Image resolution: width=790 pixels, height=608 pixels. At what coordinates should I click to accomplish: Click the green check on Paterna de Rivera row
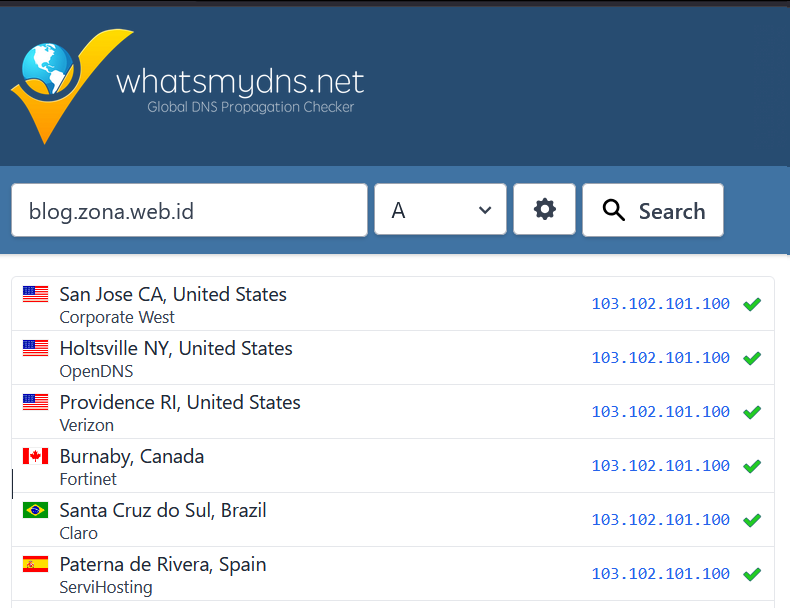tap(752, 574)
